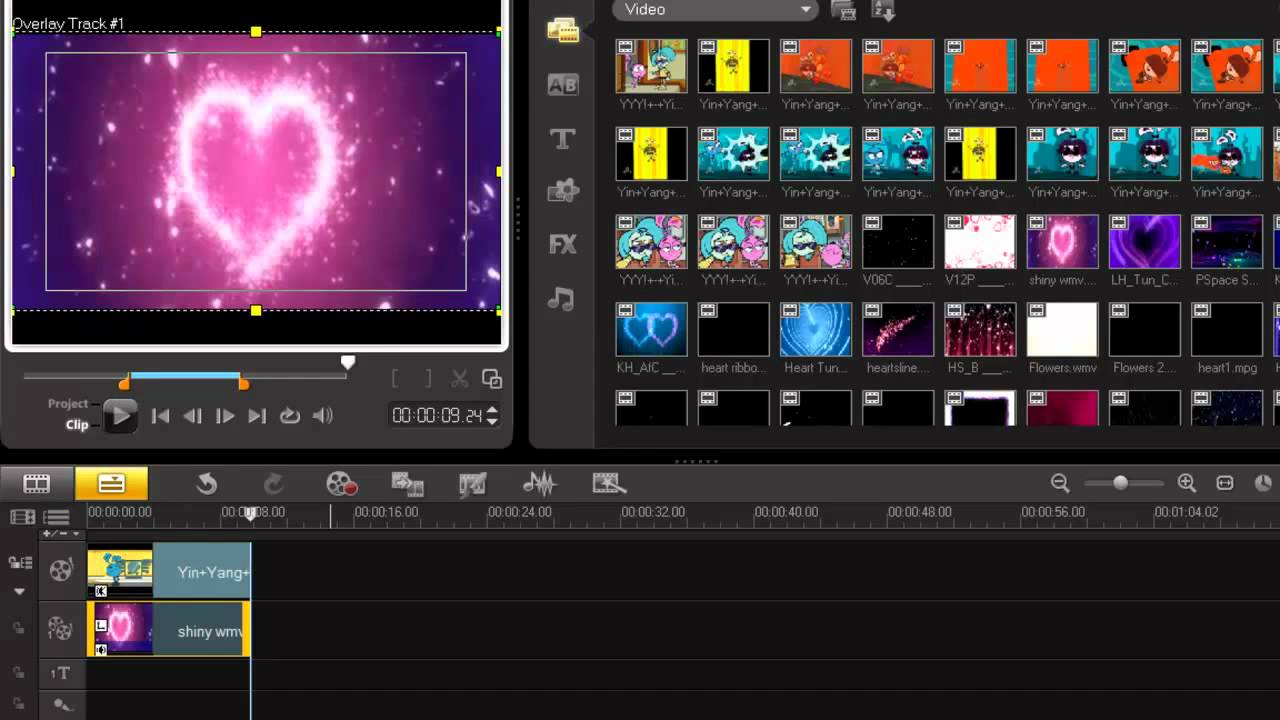1280x720 pixels.
Task: Open the Batch Convert tool
Action: pos(407,484)
